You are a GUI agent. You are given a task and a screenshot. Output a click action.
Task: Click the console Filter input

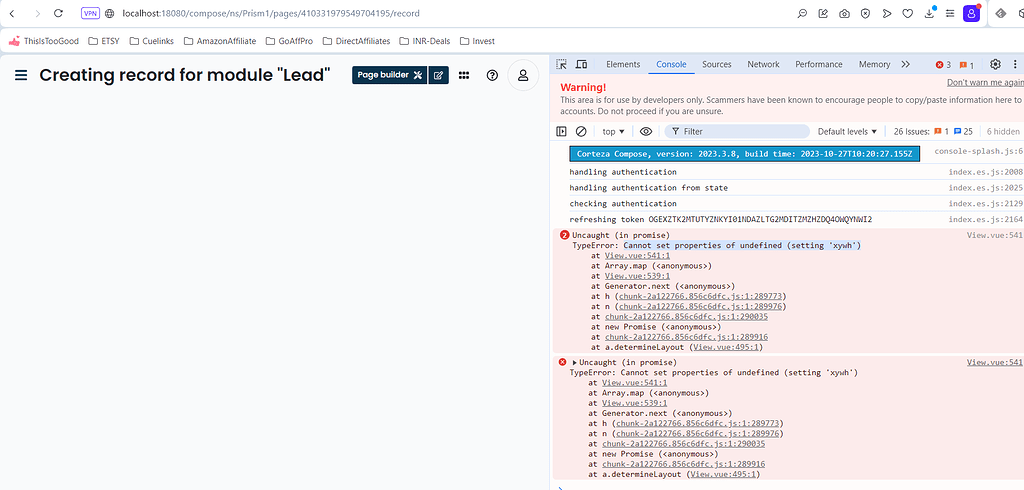coord(737,131)
